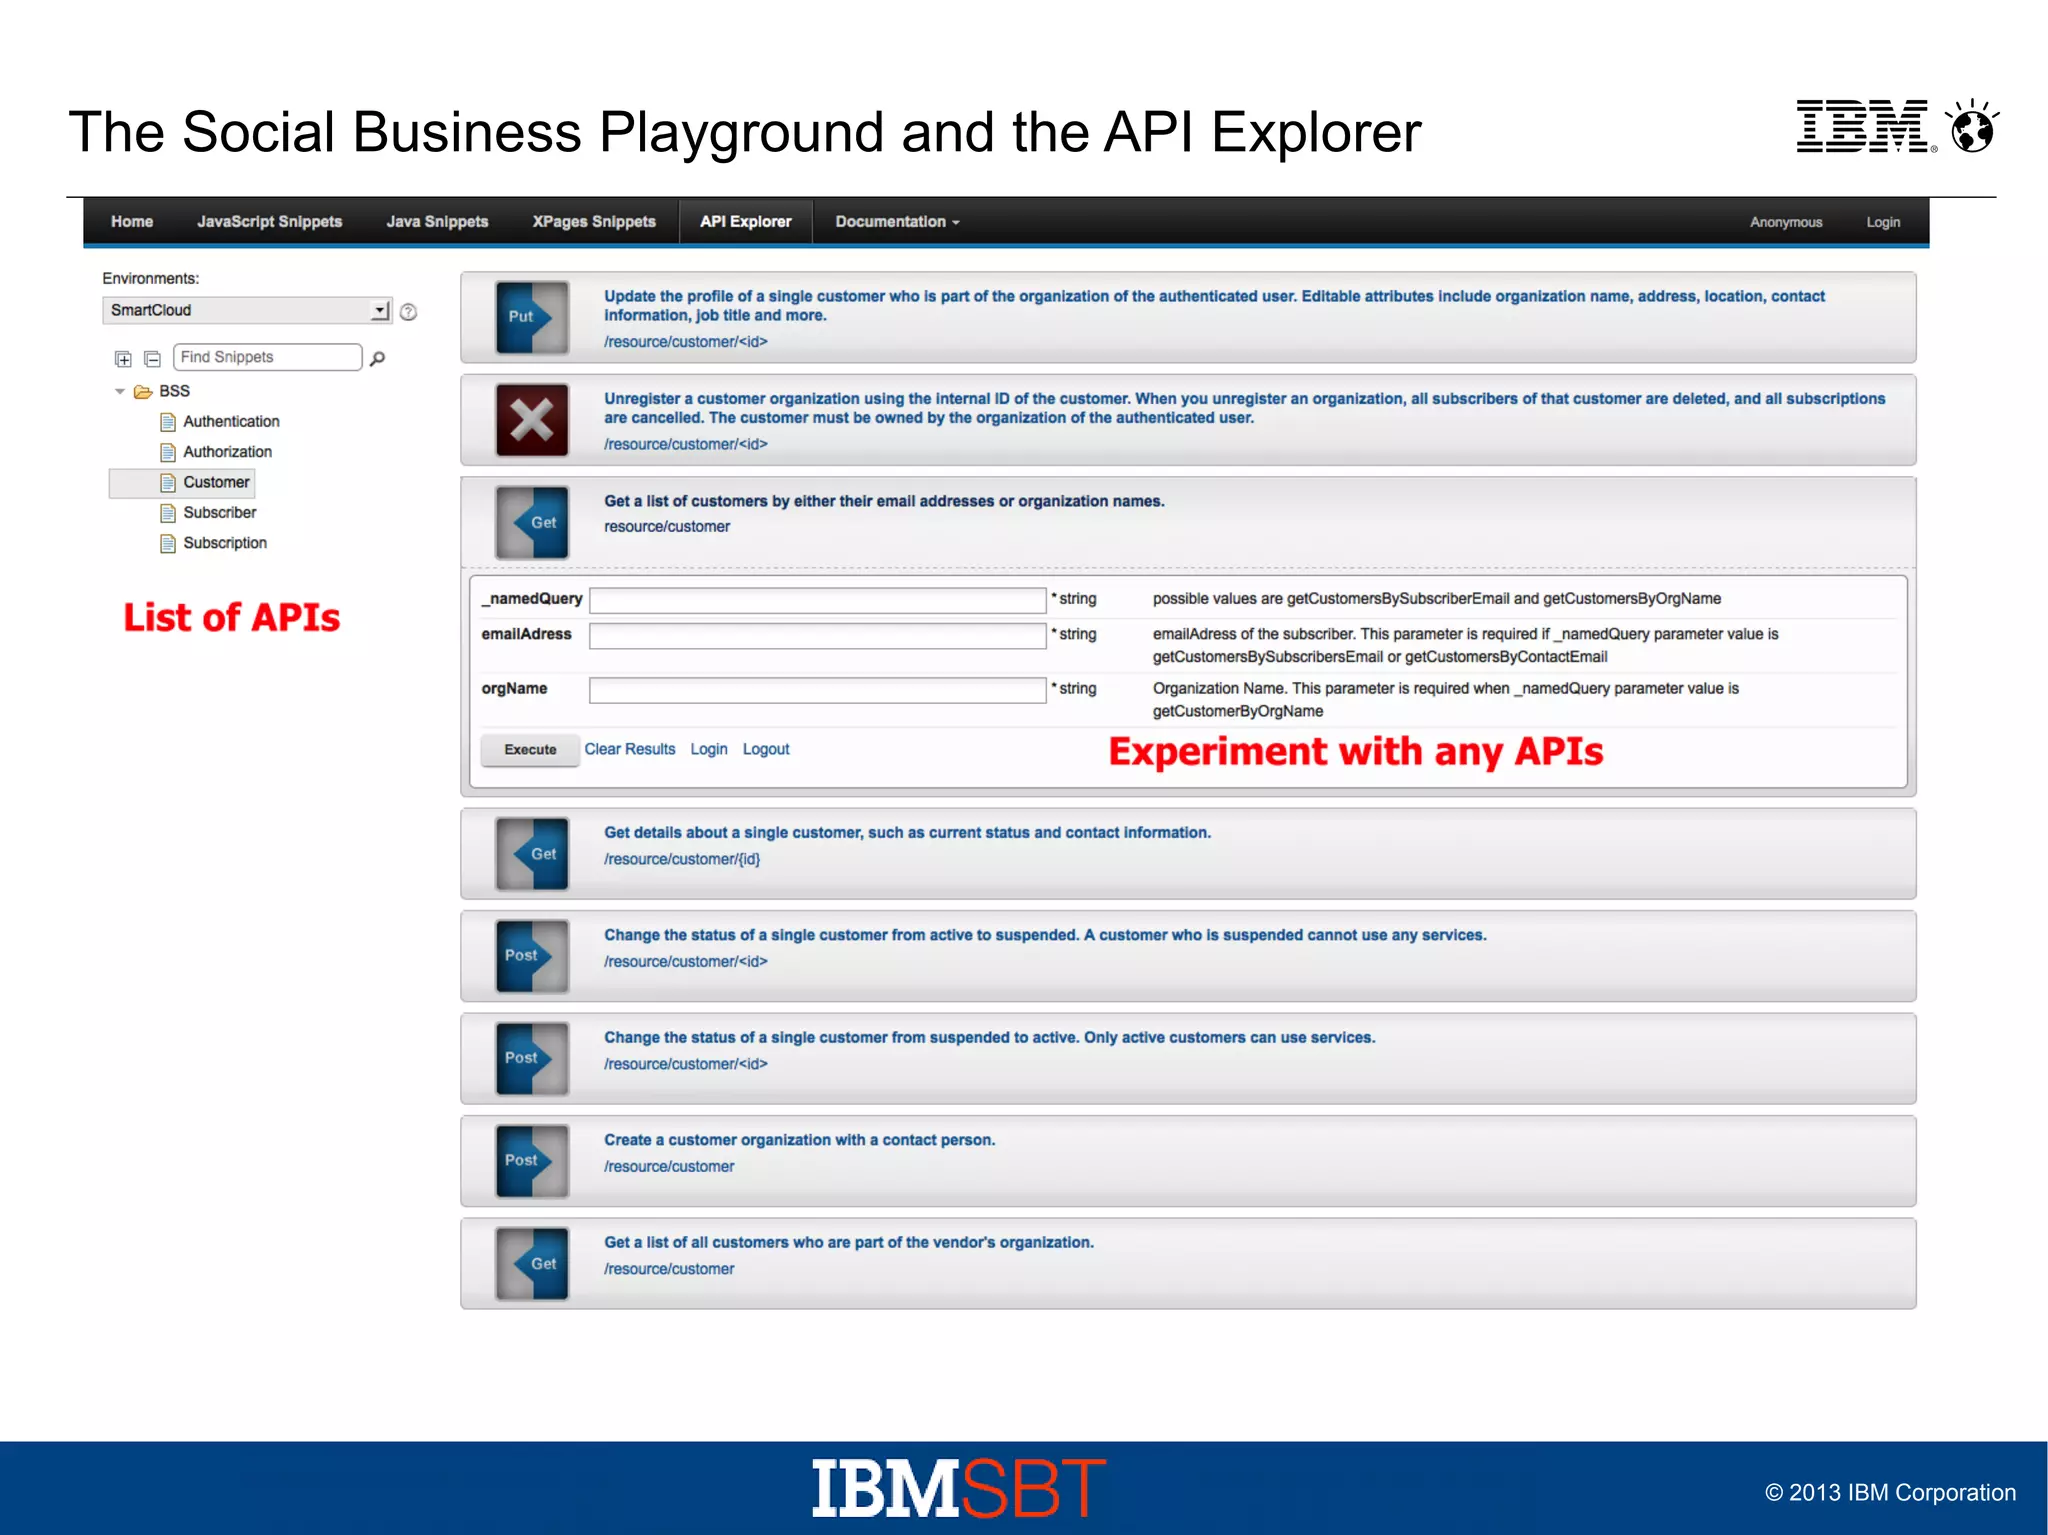The width and height of the screenshot is (2048, 1535).
Task: Click the Get icon for single customer details
Action: (x=532, y=854)
